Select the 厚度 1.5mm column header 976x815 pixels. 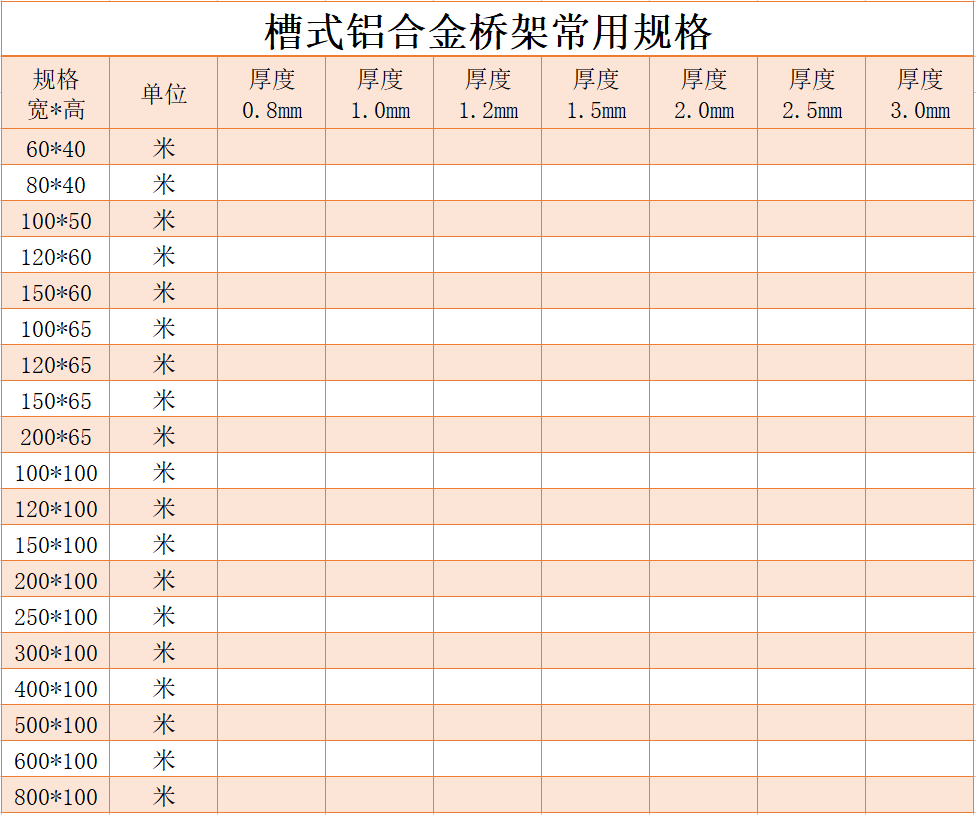click(x=597, y=92)
